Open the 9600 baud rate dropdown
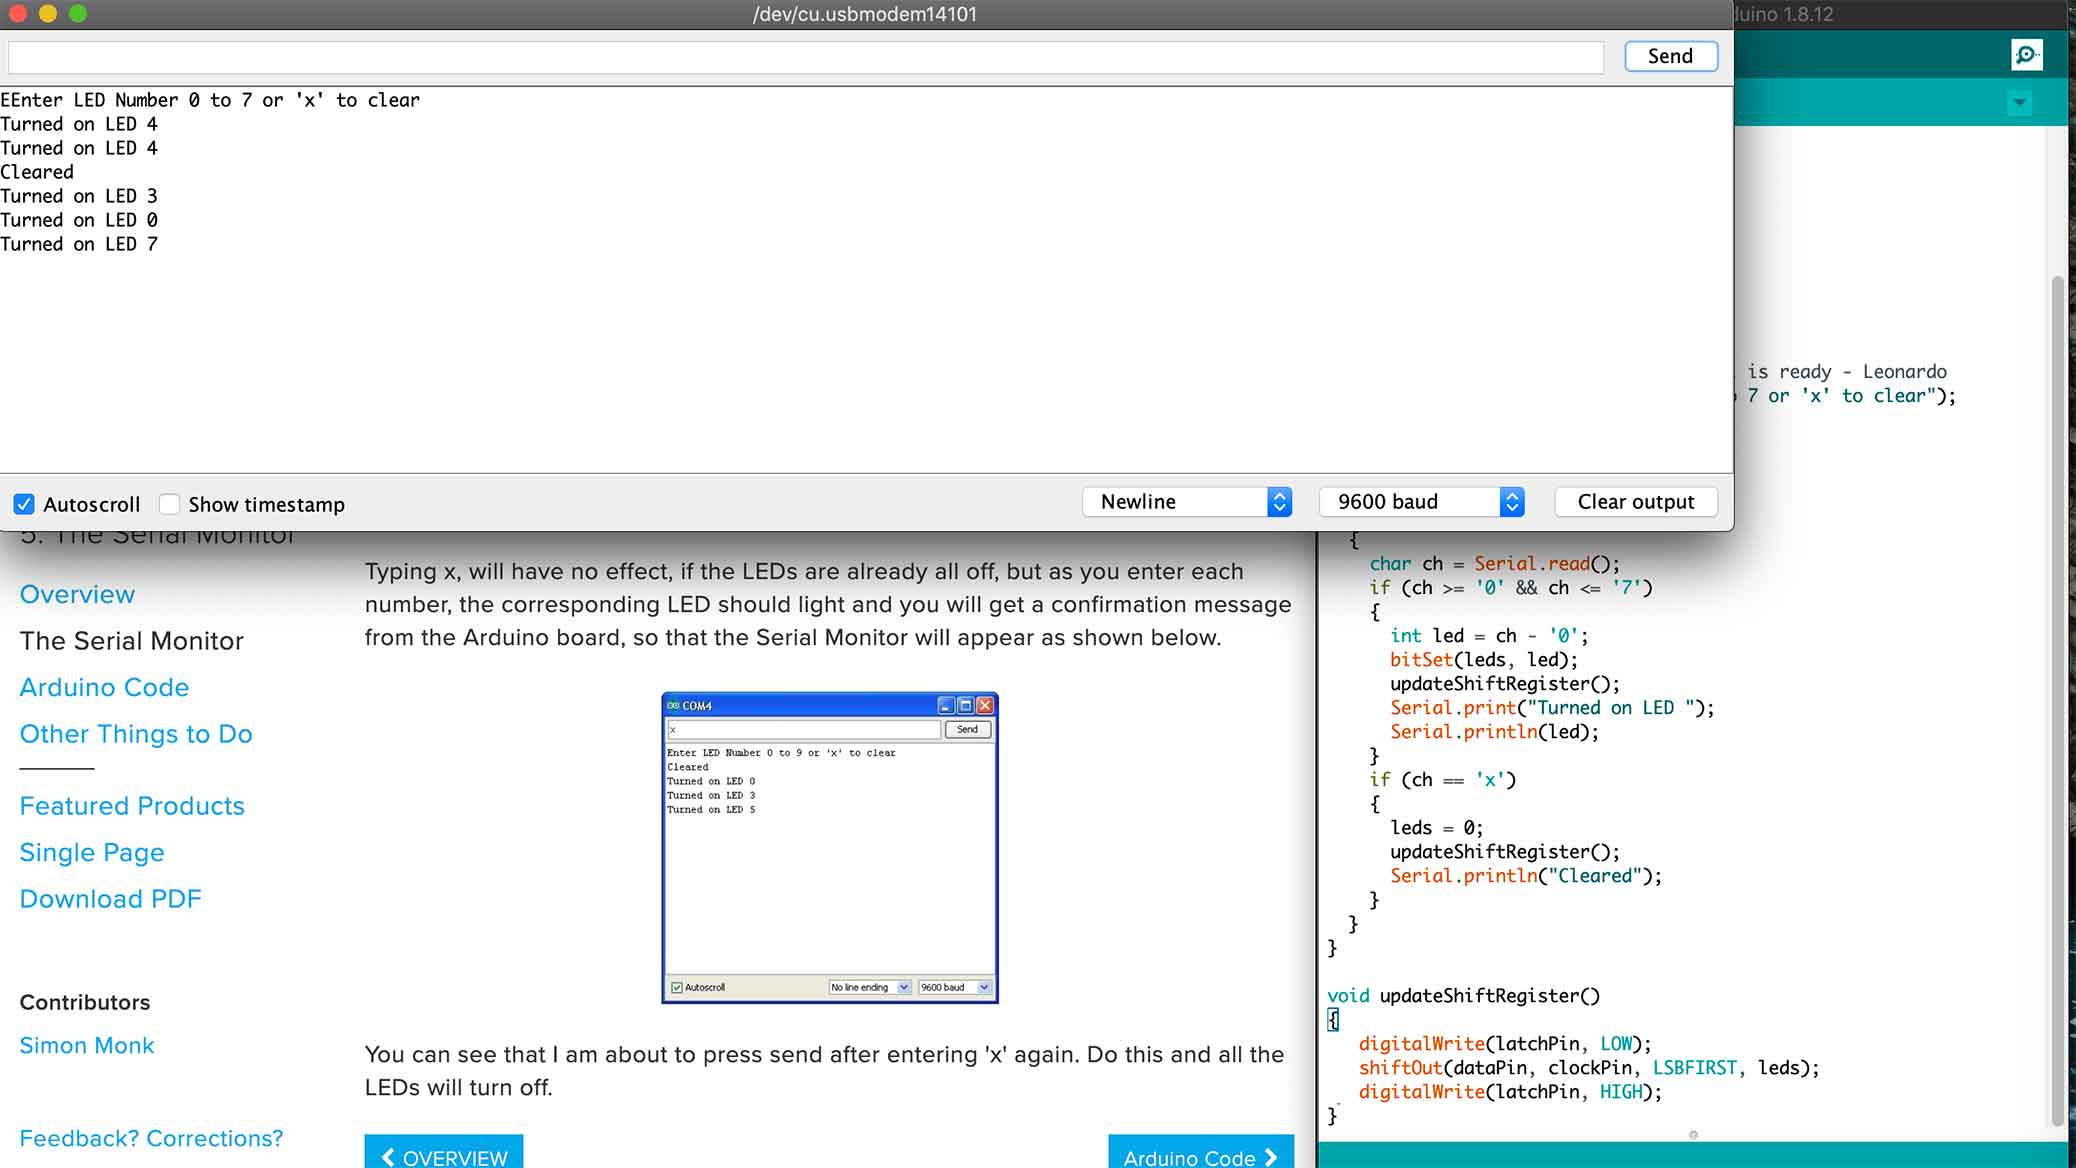This screenshot has width=2076, height=1168. (x=1421, y=502)
